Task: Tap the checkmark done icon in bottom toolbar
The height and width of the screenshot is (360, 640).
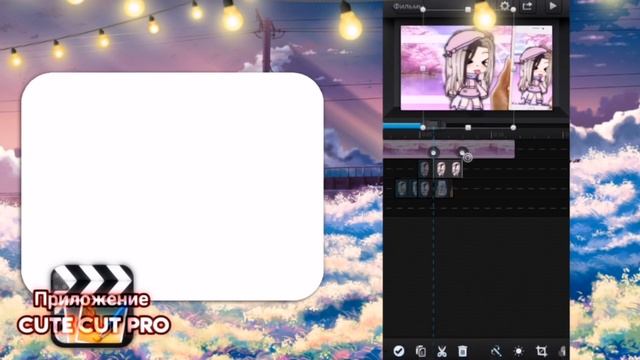Action: click(x=399, y=351)
